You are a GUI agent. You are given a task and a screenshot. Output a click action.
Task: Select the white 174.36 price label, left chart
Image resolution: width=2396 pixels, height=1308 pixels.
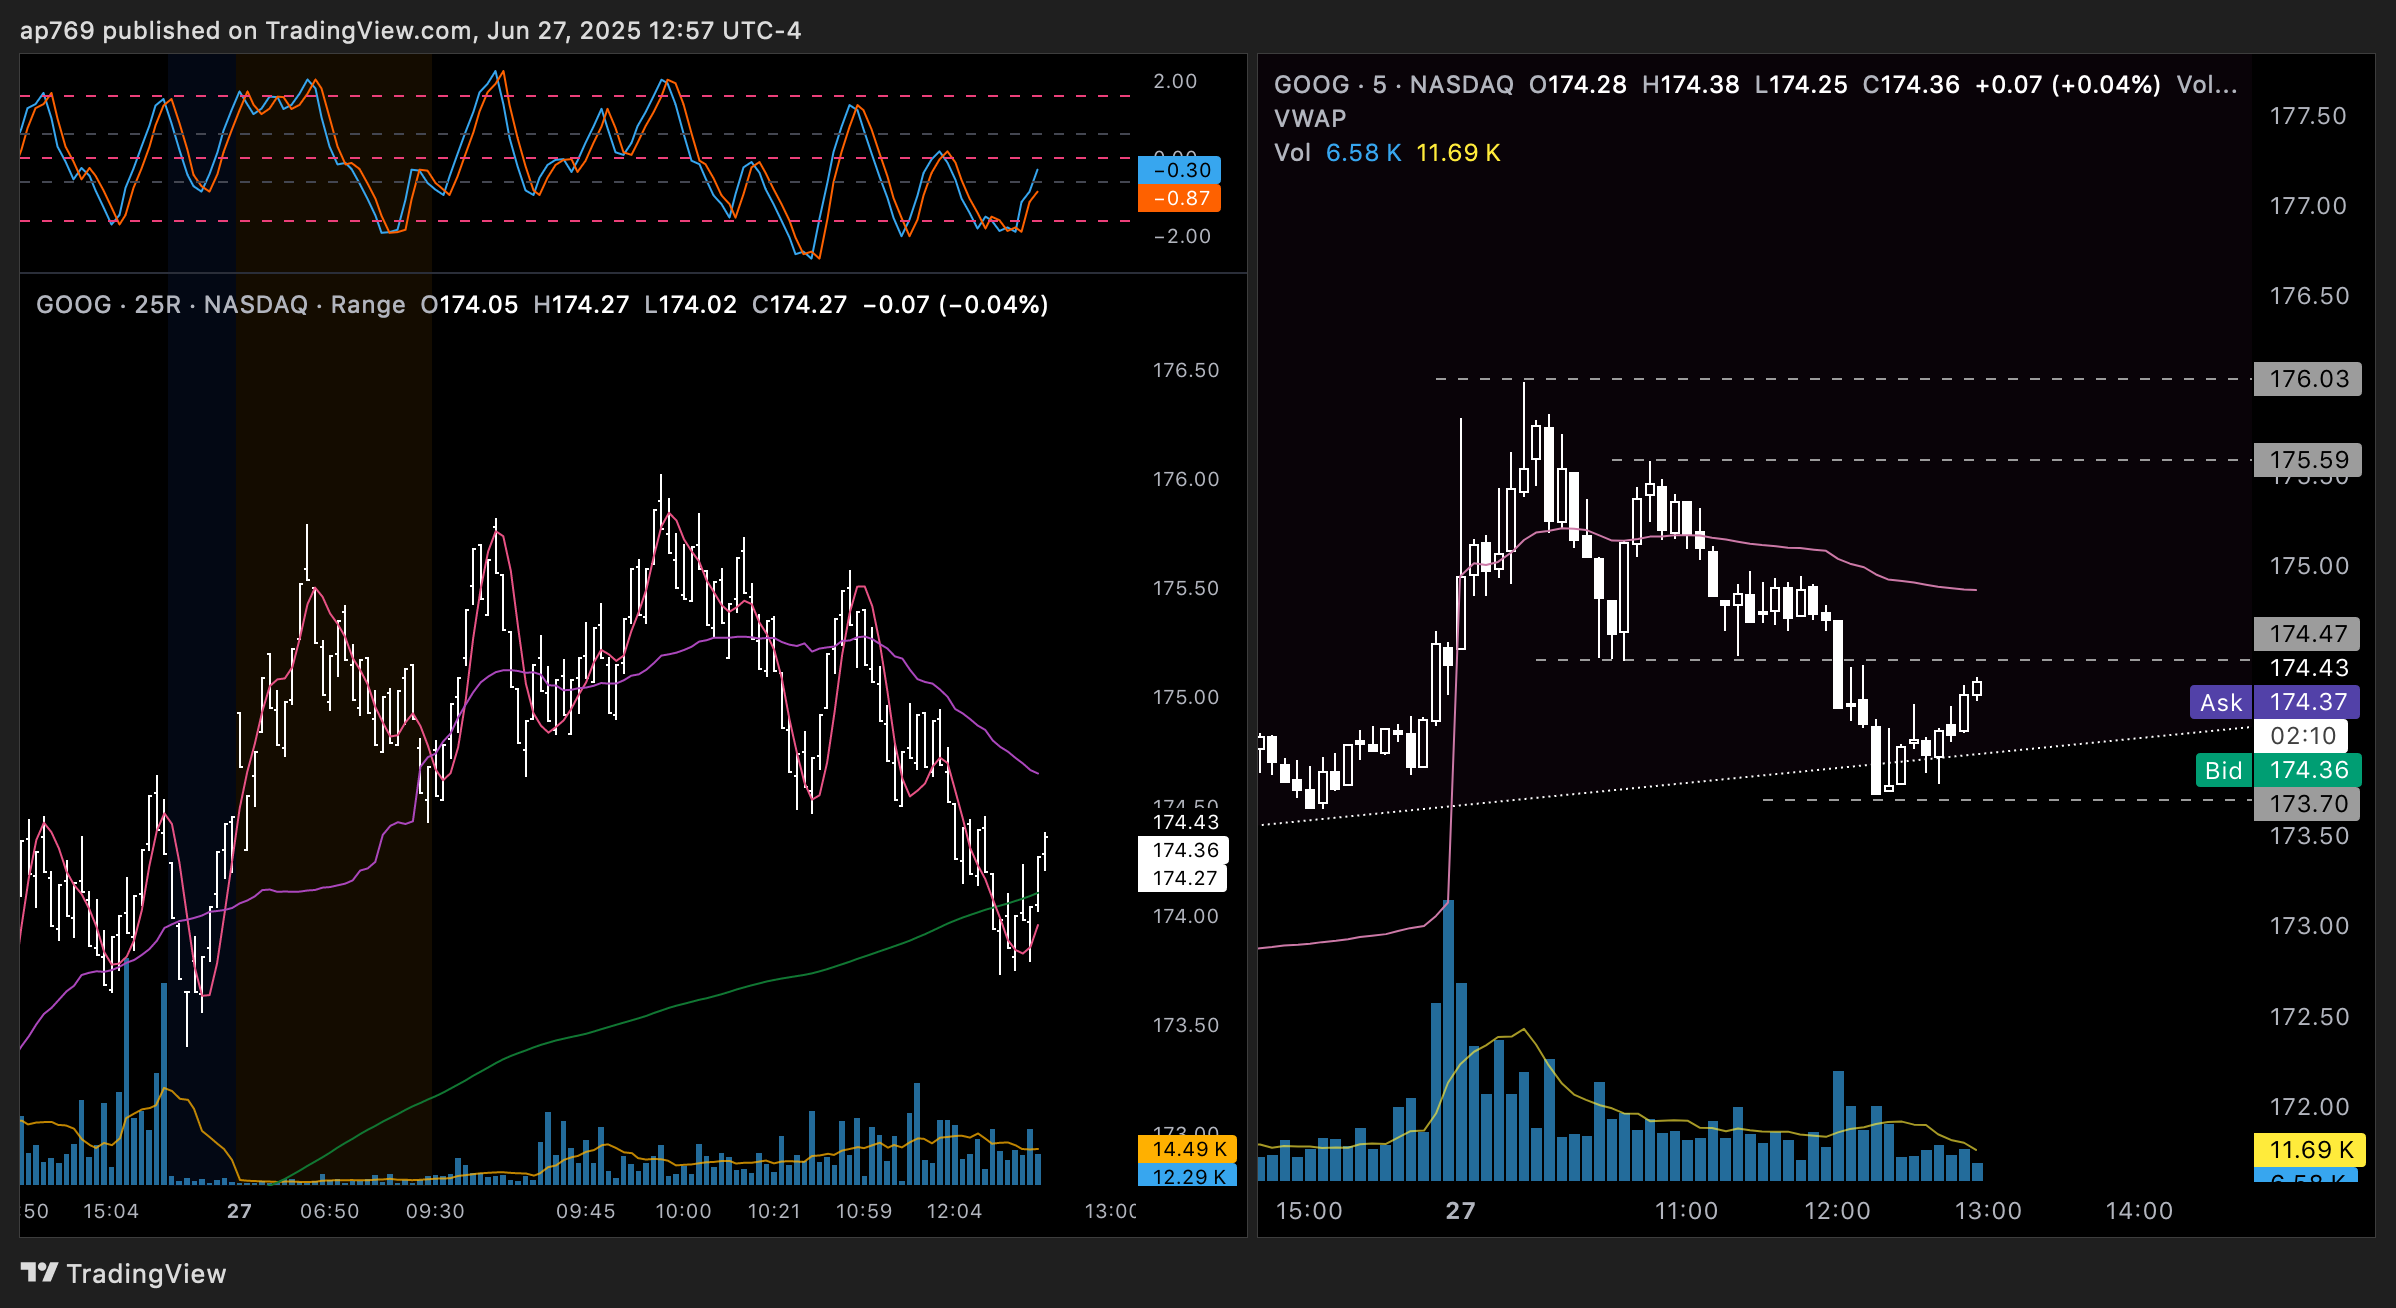1184,850
